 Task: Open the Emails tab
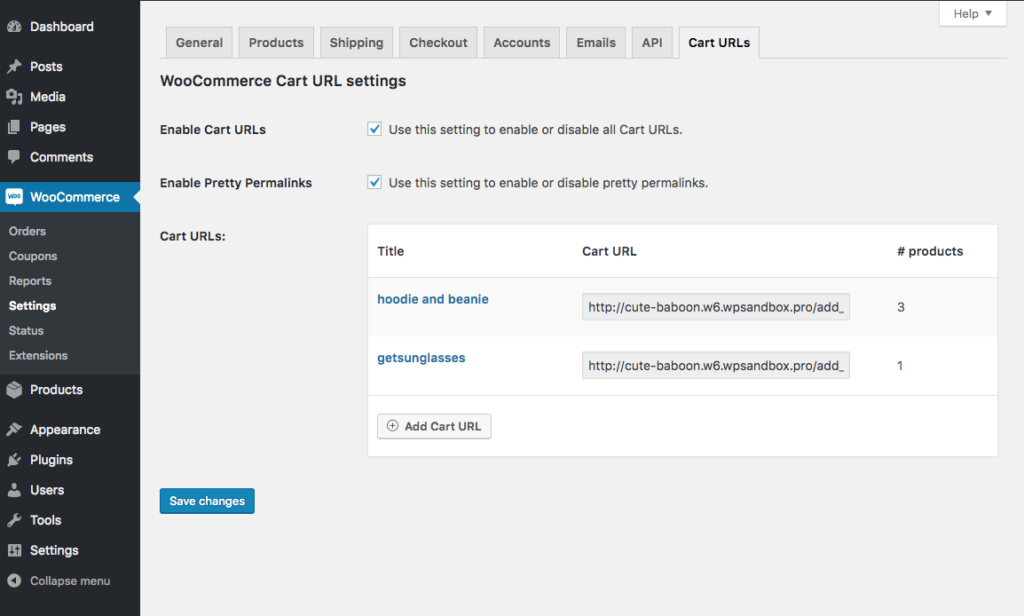(x=596, y=42)
